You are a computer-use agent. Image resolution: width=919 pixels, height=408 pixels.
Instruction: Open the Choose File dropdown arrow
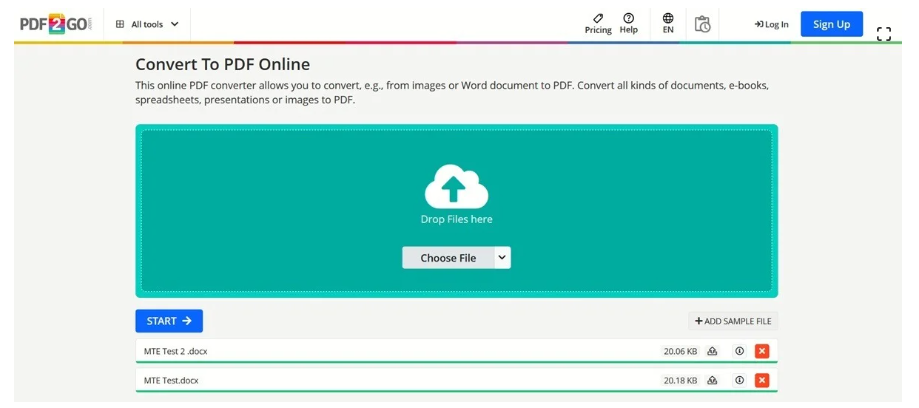(x=502, y=258)
